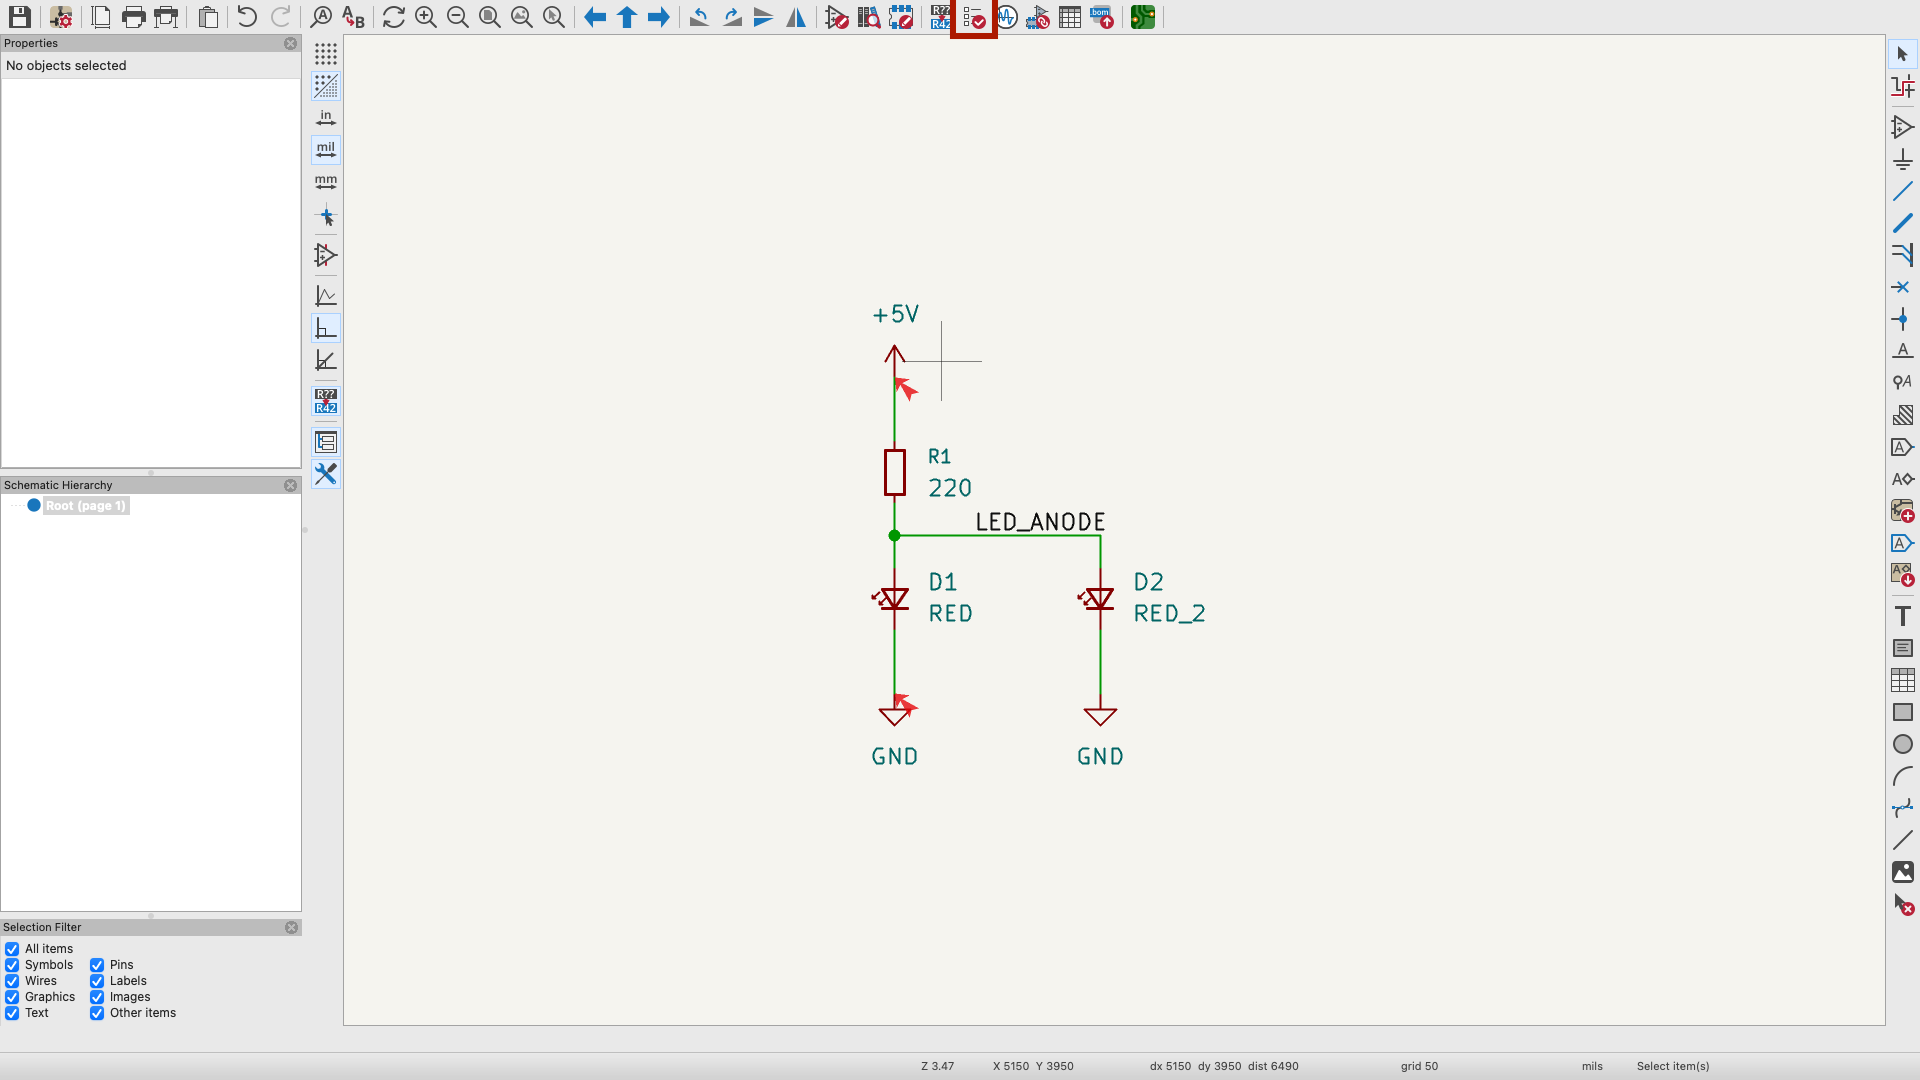The height and width of the screenshot is (1080, 1920).
Task: Select the Add Wire tool
Action: click(x=1902, y=191)
